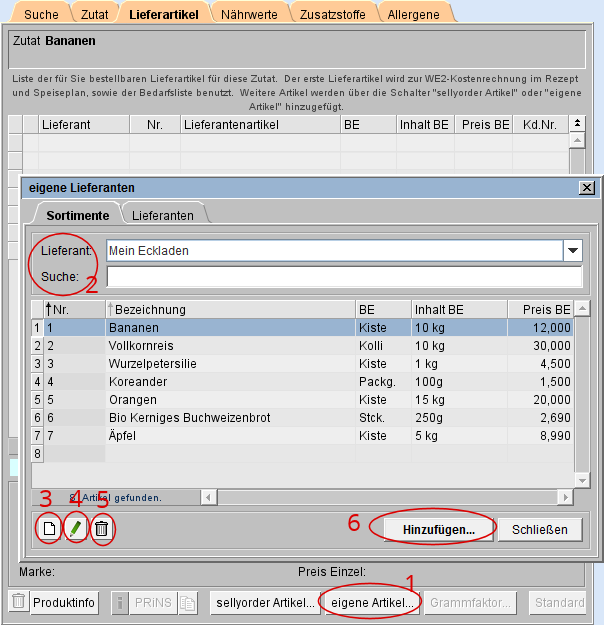
Task: Select the Bananen row in list
Action: 230,327
